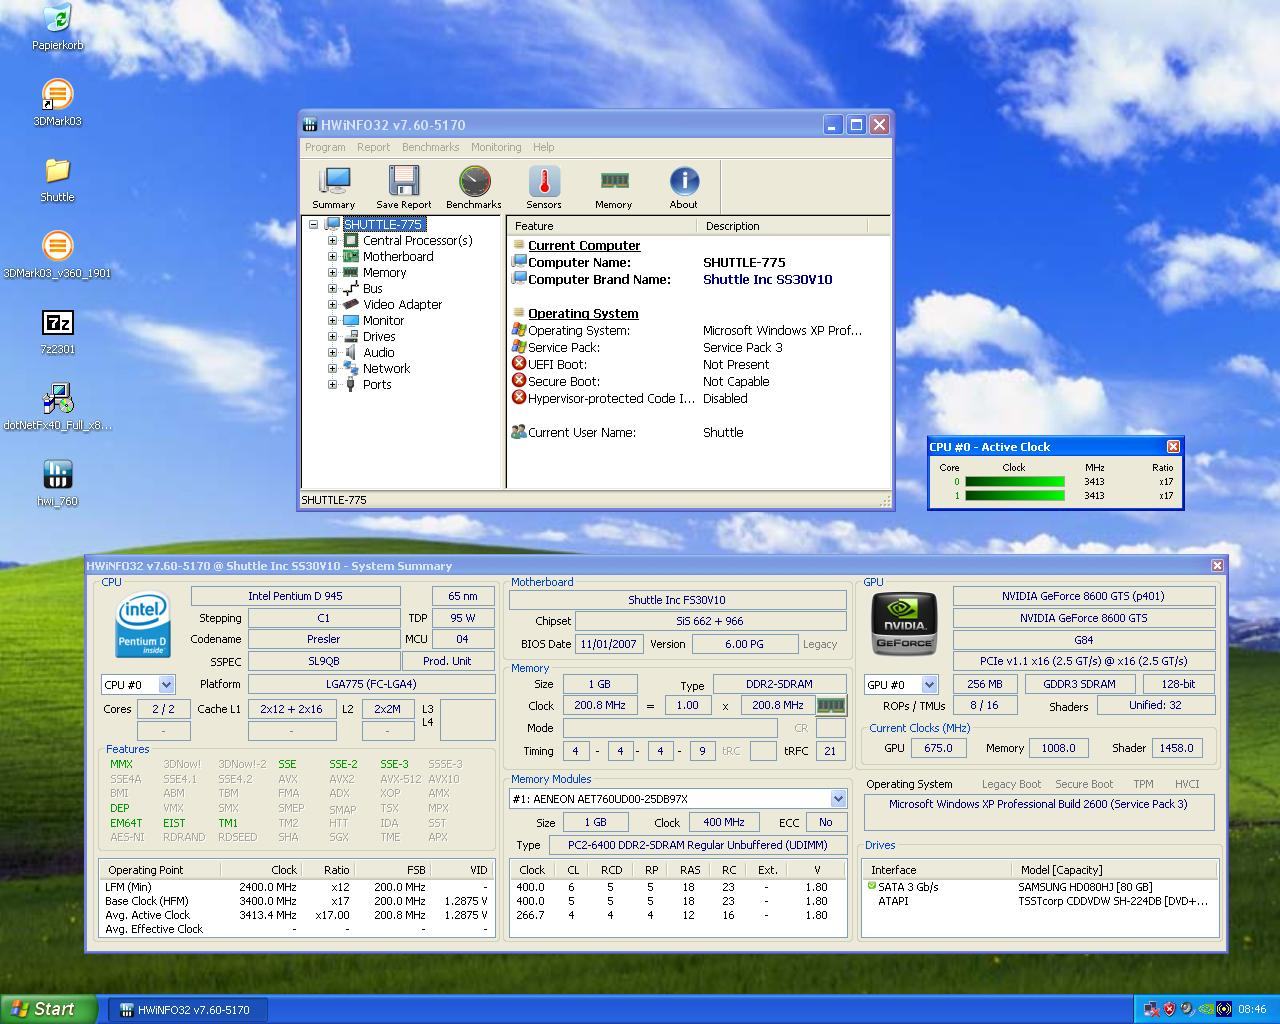Click the Motherboard tree icon
The height and width of the screenshot is (1024, 1280).
pyautogui.click(x=351, y=256)
